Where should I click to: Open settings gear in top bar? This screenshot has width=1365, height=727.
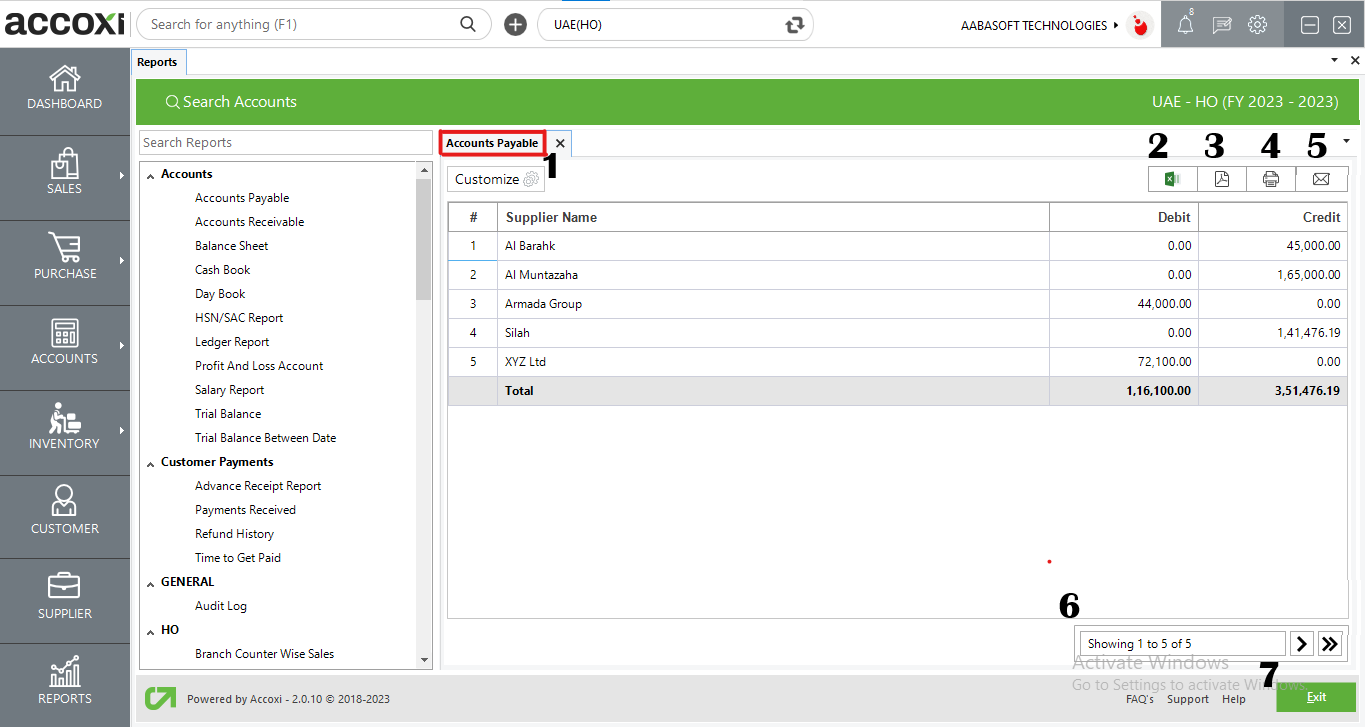click(1258, 26)
